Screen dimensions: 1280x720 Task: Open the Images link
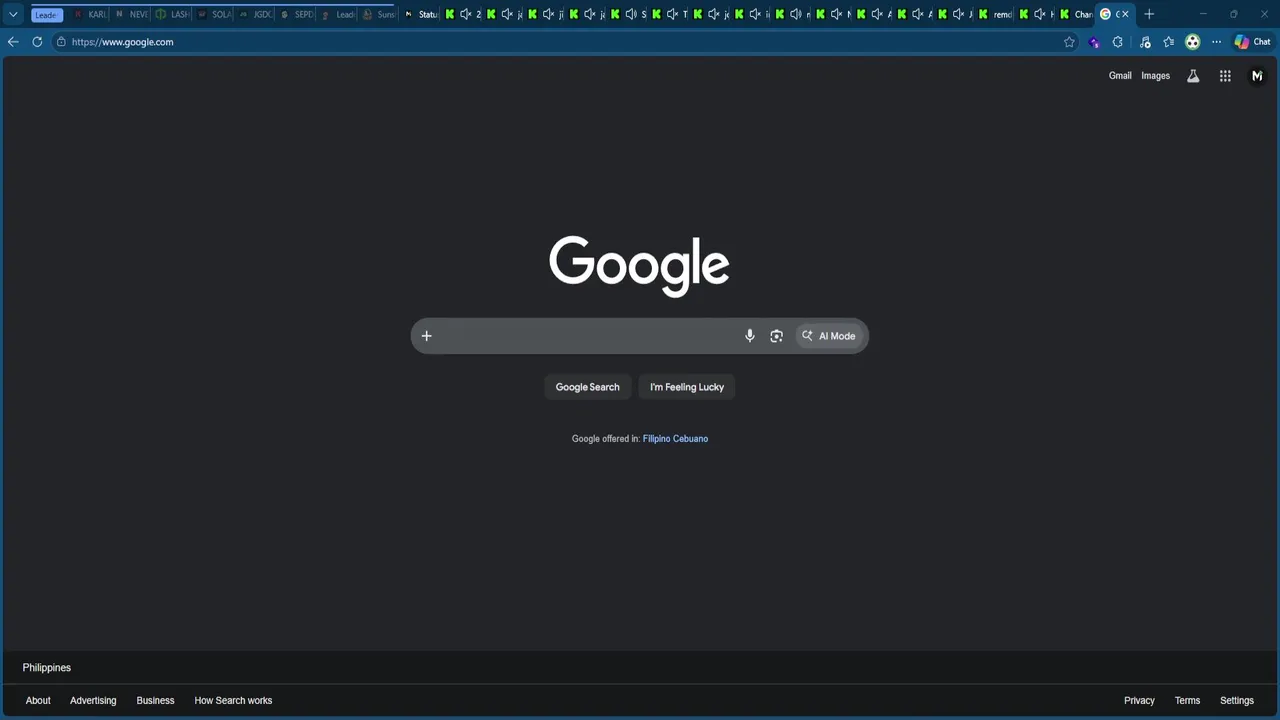click(1155, 76)
